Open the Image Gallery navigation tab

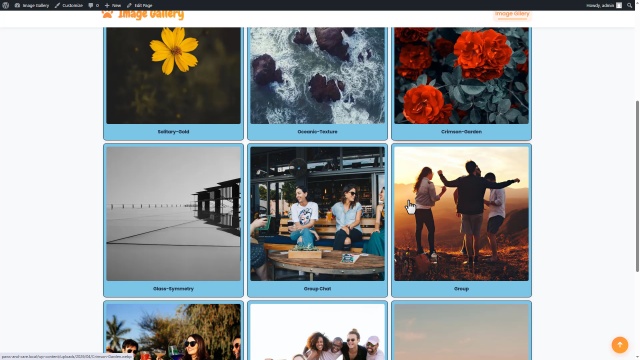click(x=512, y=14)
